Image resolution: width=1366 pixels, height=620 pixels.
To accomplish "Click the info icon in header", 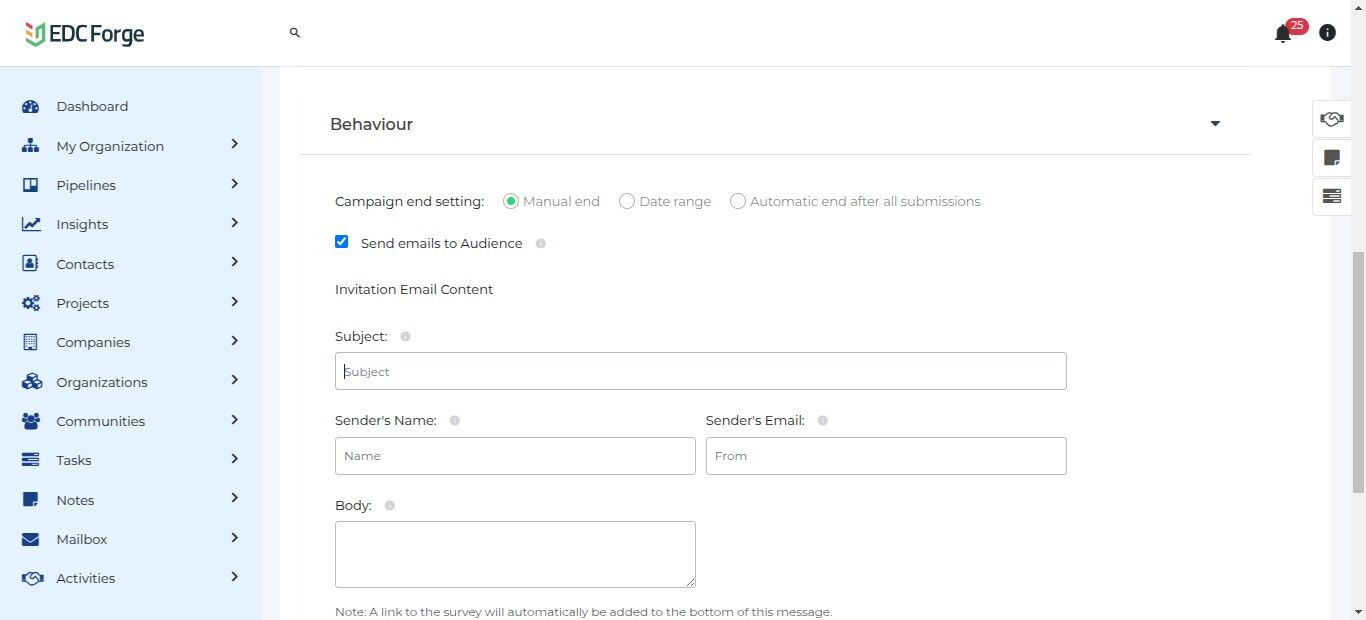I will tap(1327, 33).
